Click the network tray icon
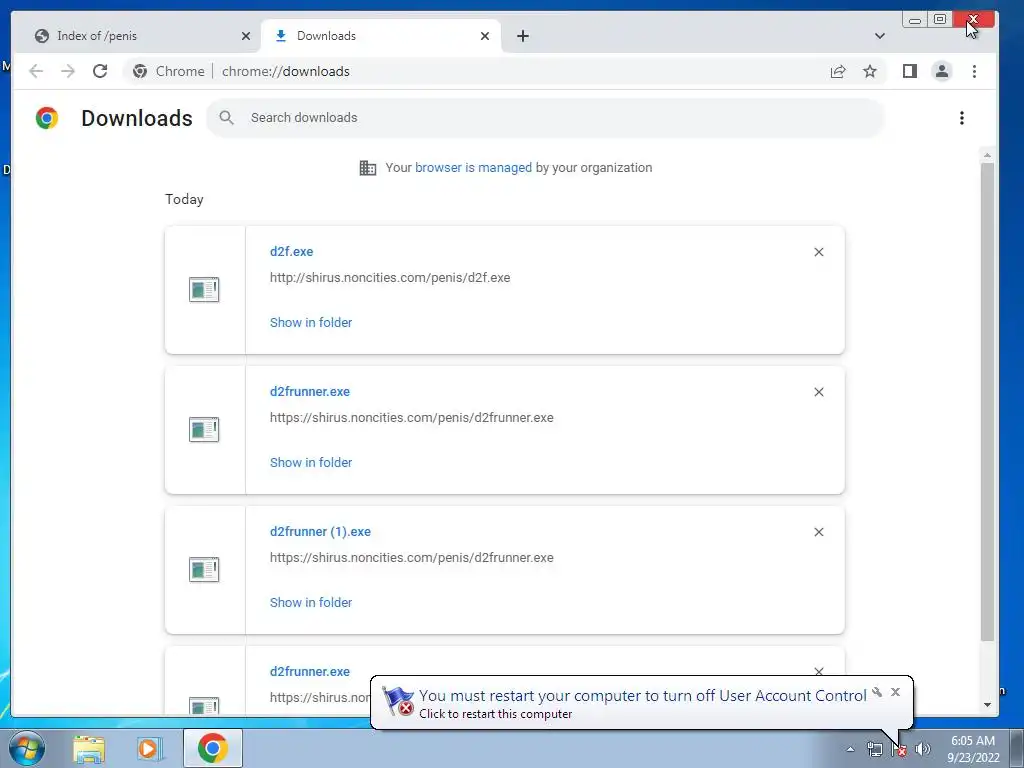The height and width of the screenshot is (768, 1024). (874, 749)
